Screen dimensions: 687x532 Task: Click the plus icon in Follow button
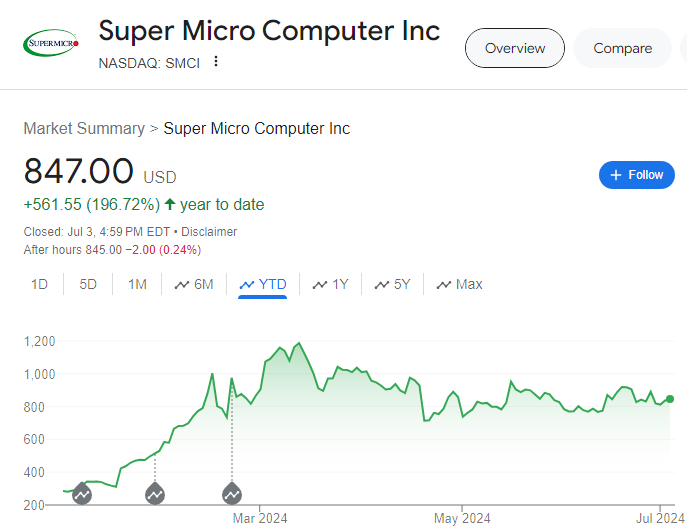(x=616, y=175)
